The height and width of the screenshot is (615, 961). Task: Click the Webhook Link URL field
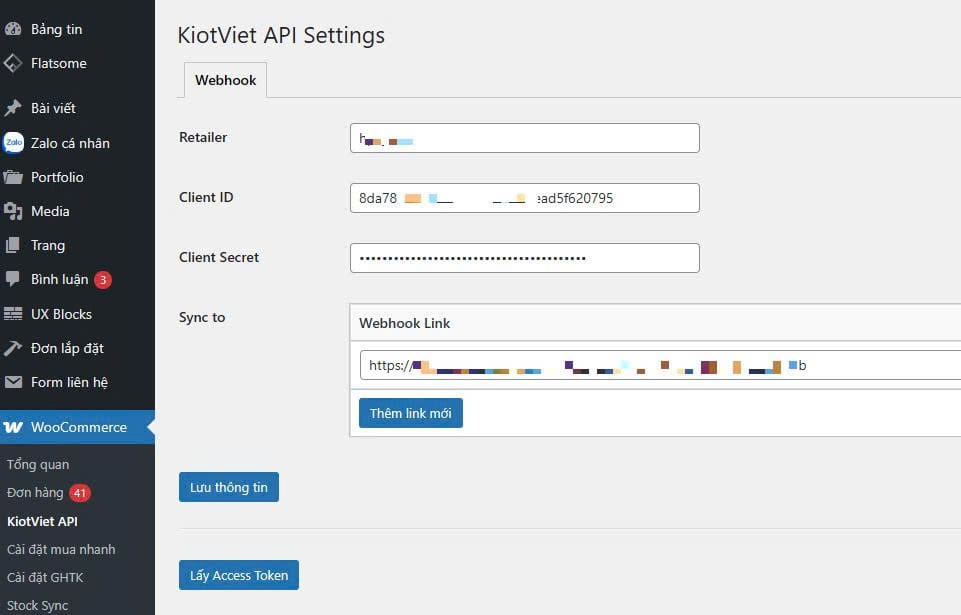coord(660,366)
